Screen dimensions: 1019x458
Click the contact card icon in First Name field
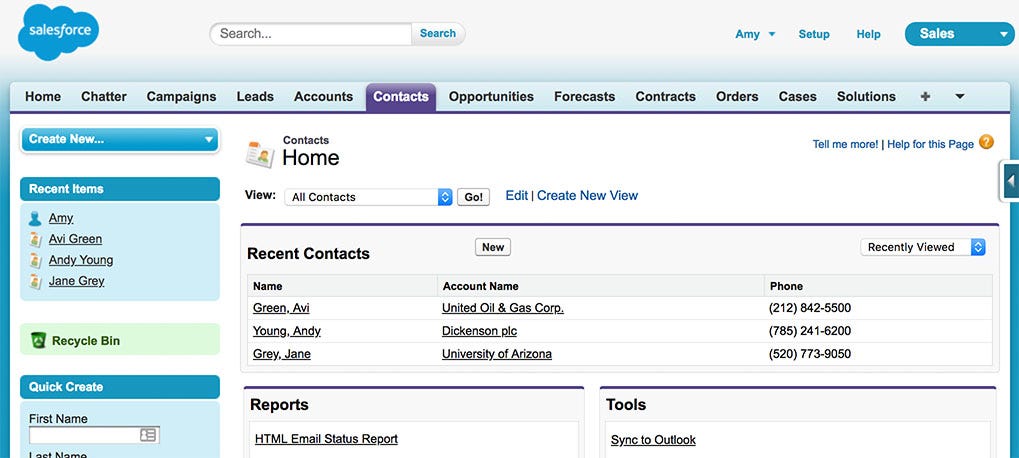point(148,435)
